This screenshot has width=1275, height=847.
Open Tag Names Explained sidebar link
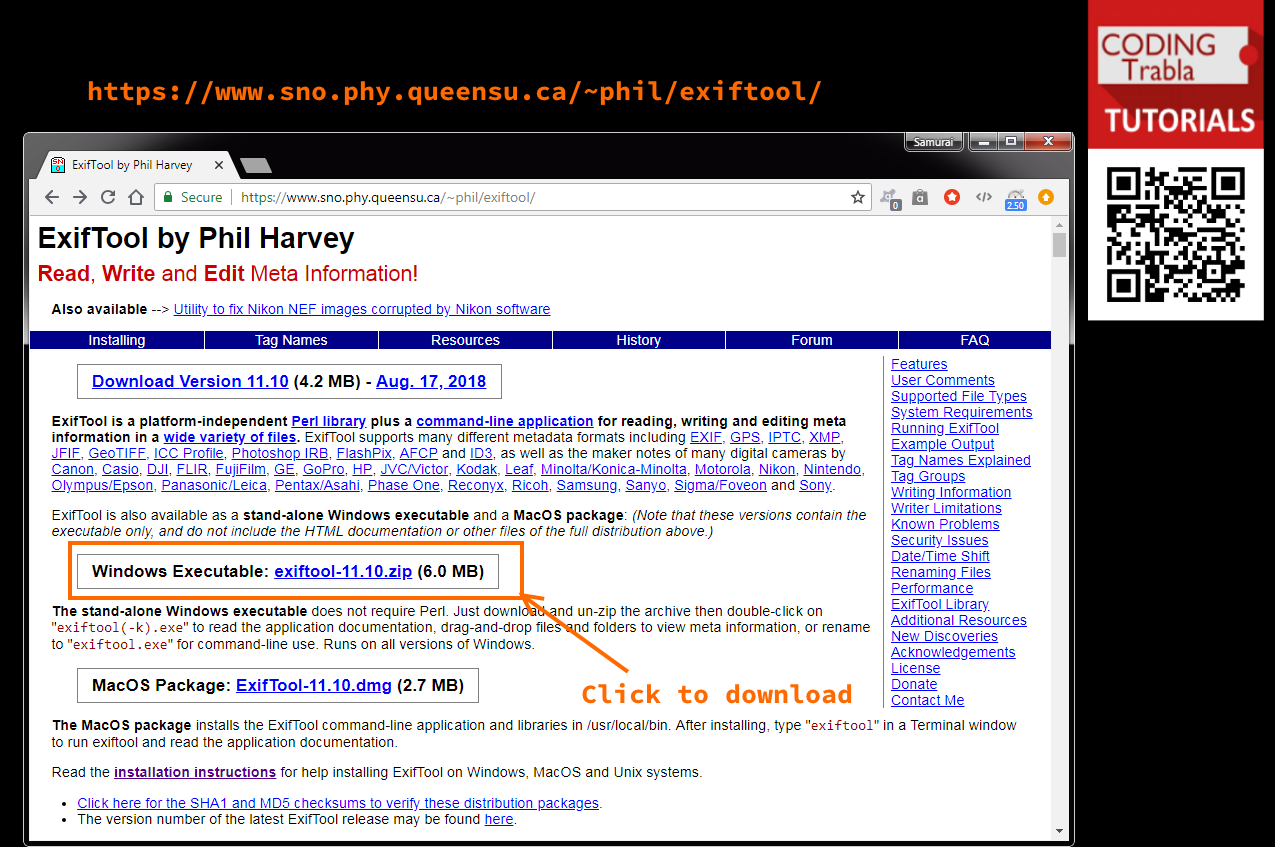pos(961,460)
